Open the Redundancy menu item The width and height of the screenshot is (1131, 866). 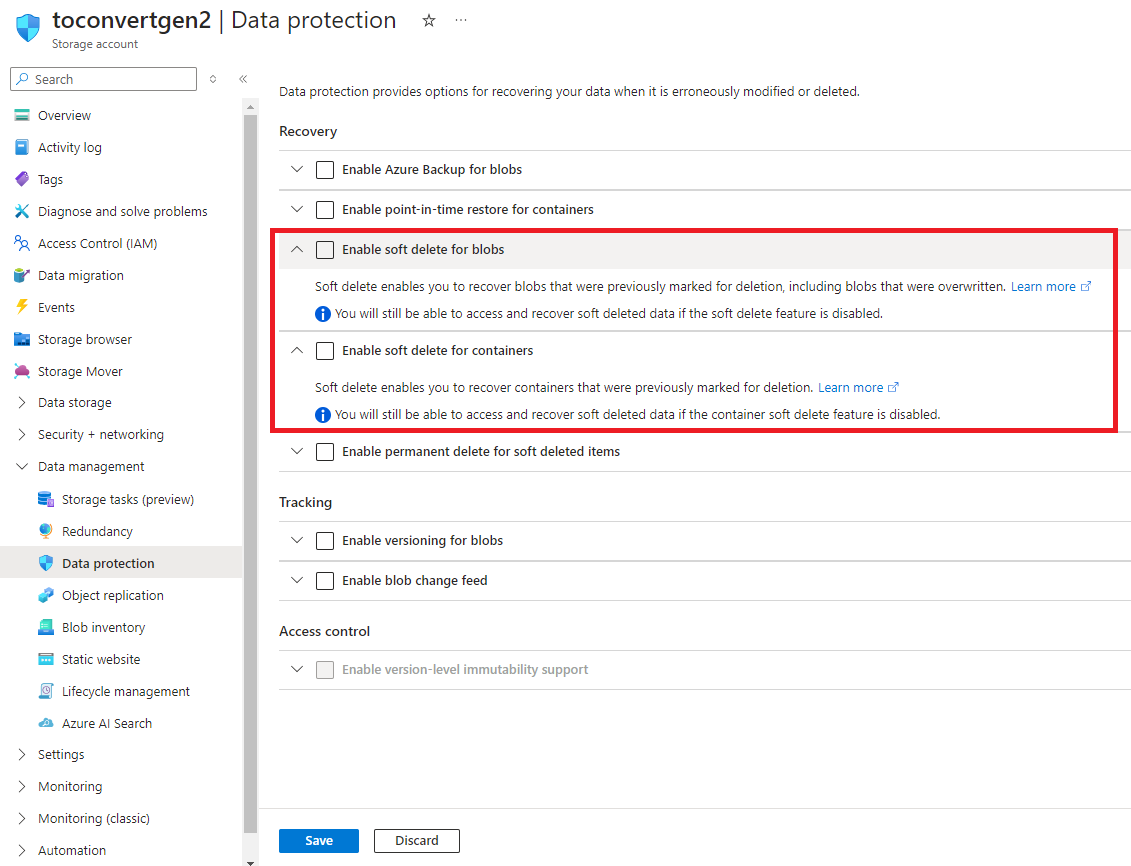pos(97,531)
